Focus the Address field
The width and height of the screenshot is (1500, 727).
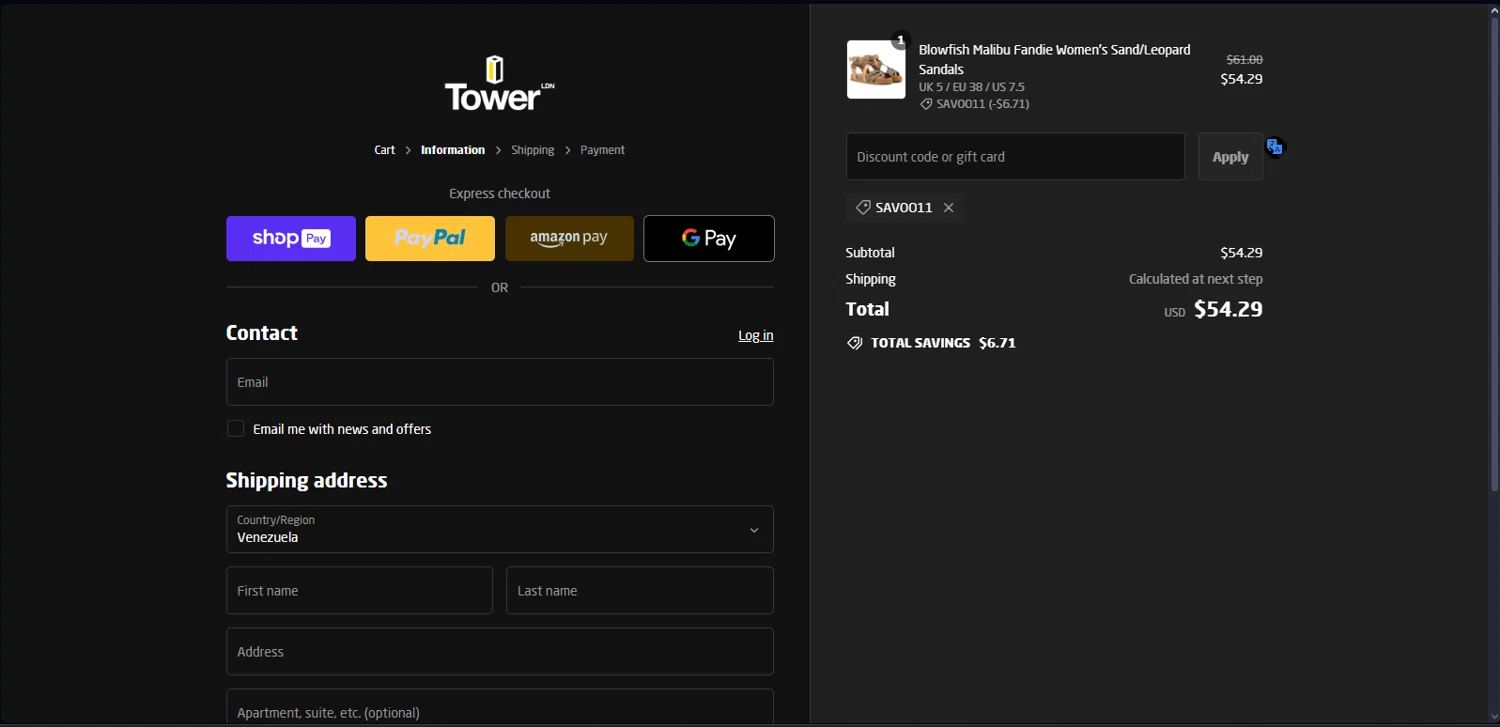tap(500, 652)
